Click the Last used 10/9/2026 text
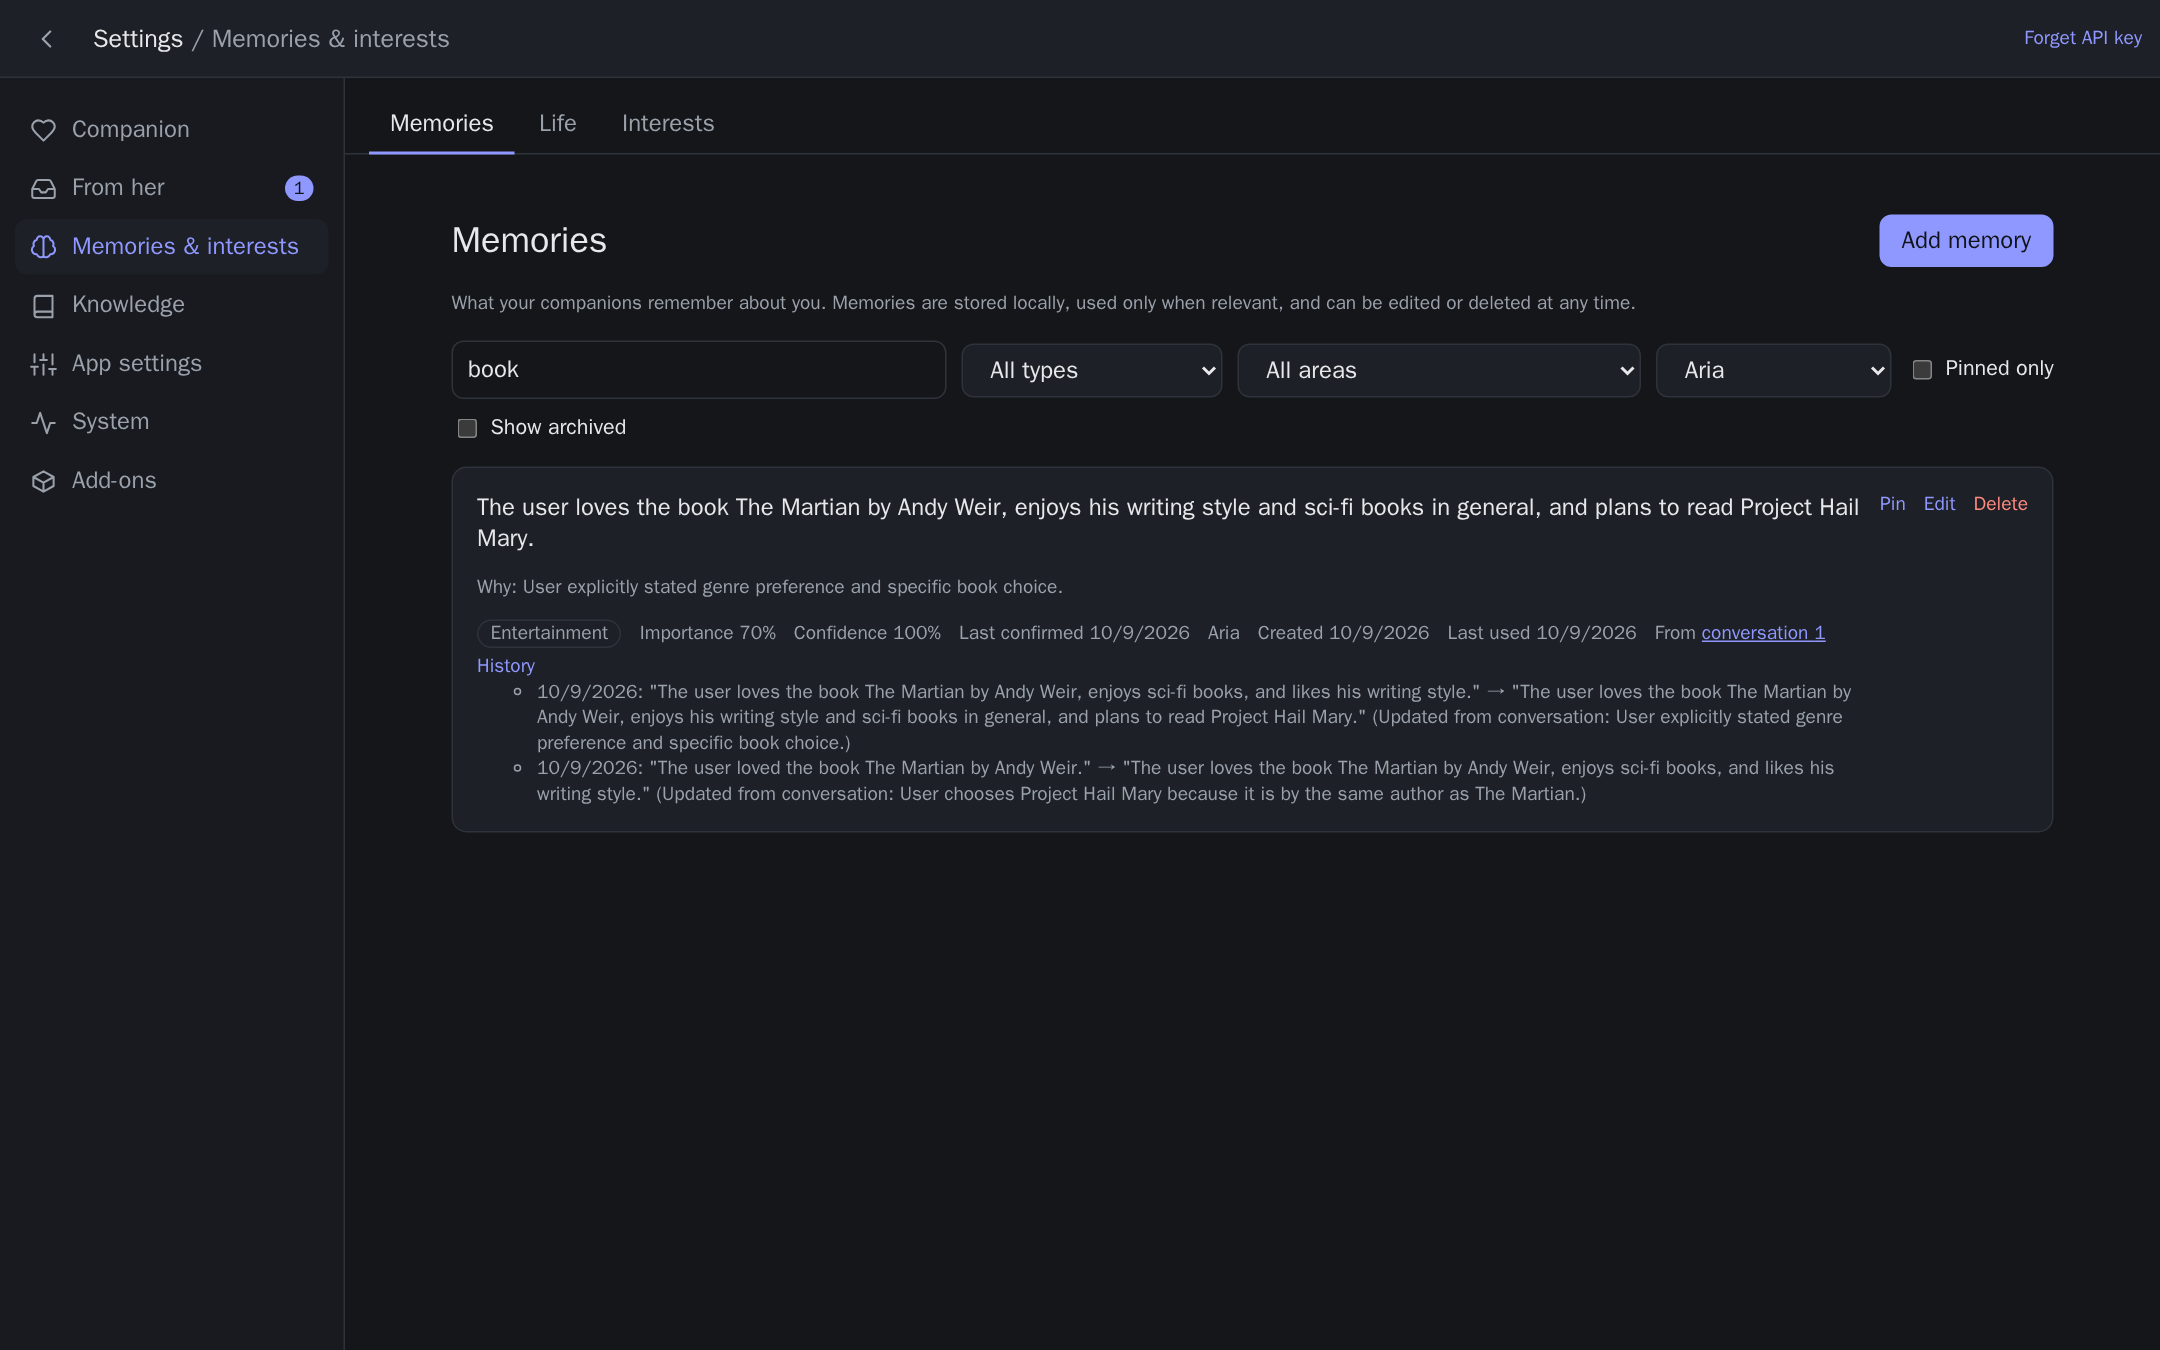The image size is (2160, 1350). point(1541,633)
